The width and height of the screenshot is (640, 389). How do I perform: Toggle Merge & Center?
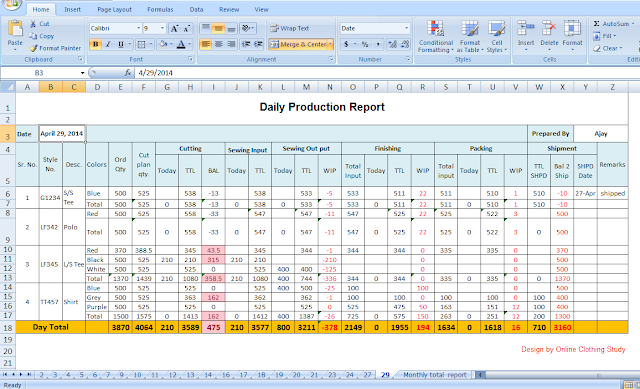298,44
